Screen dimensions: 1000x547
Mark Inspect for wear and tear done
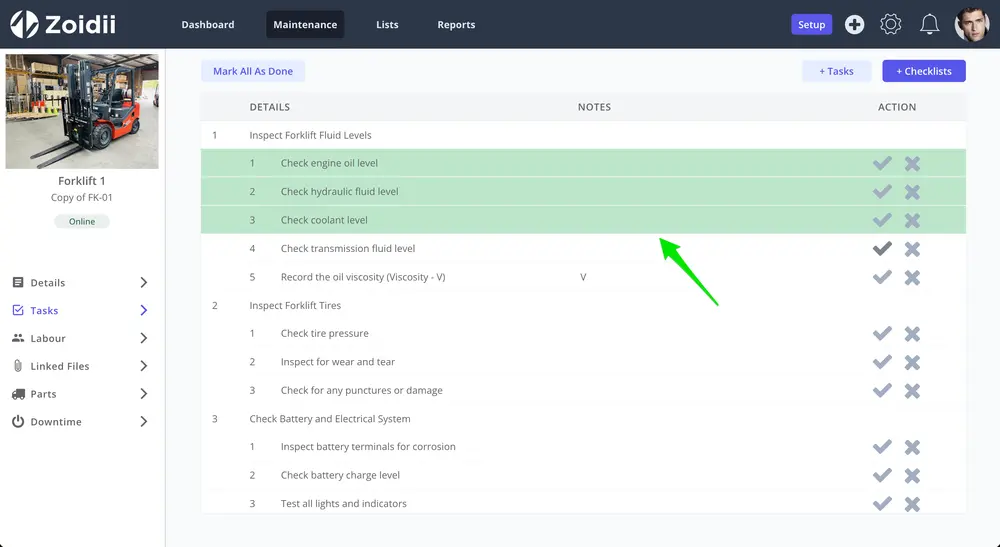882,361
